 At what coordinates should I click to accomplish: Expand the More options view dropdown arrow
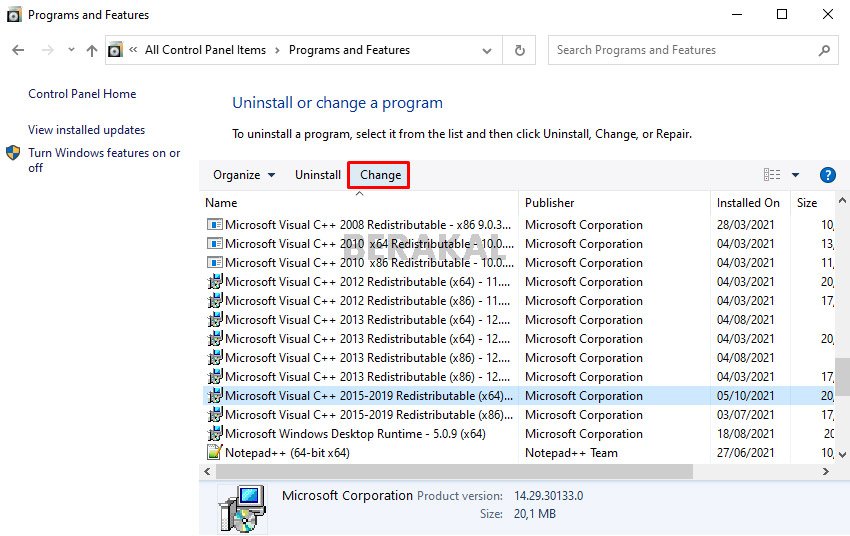click(795, 175)
